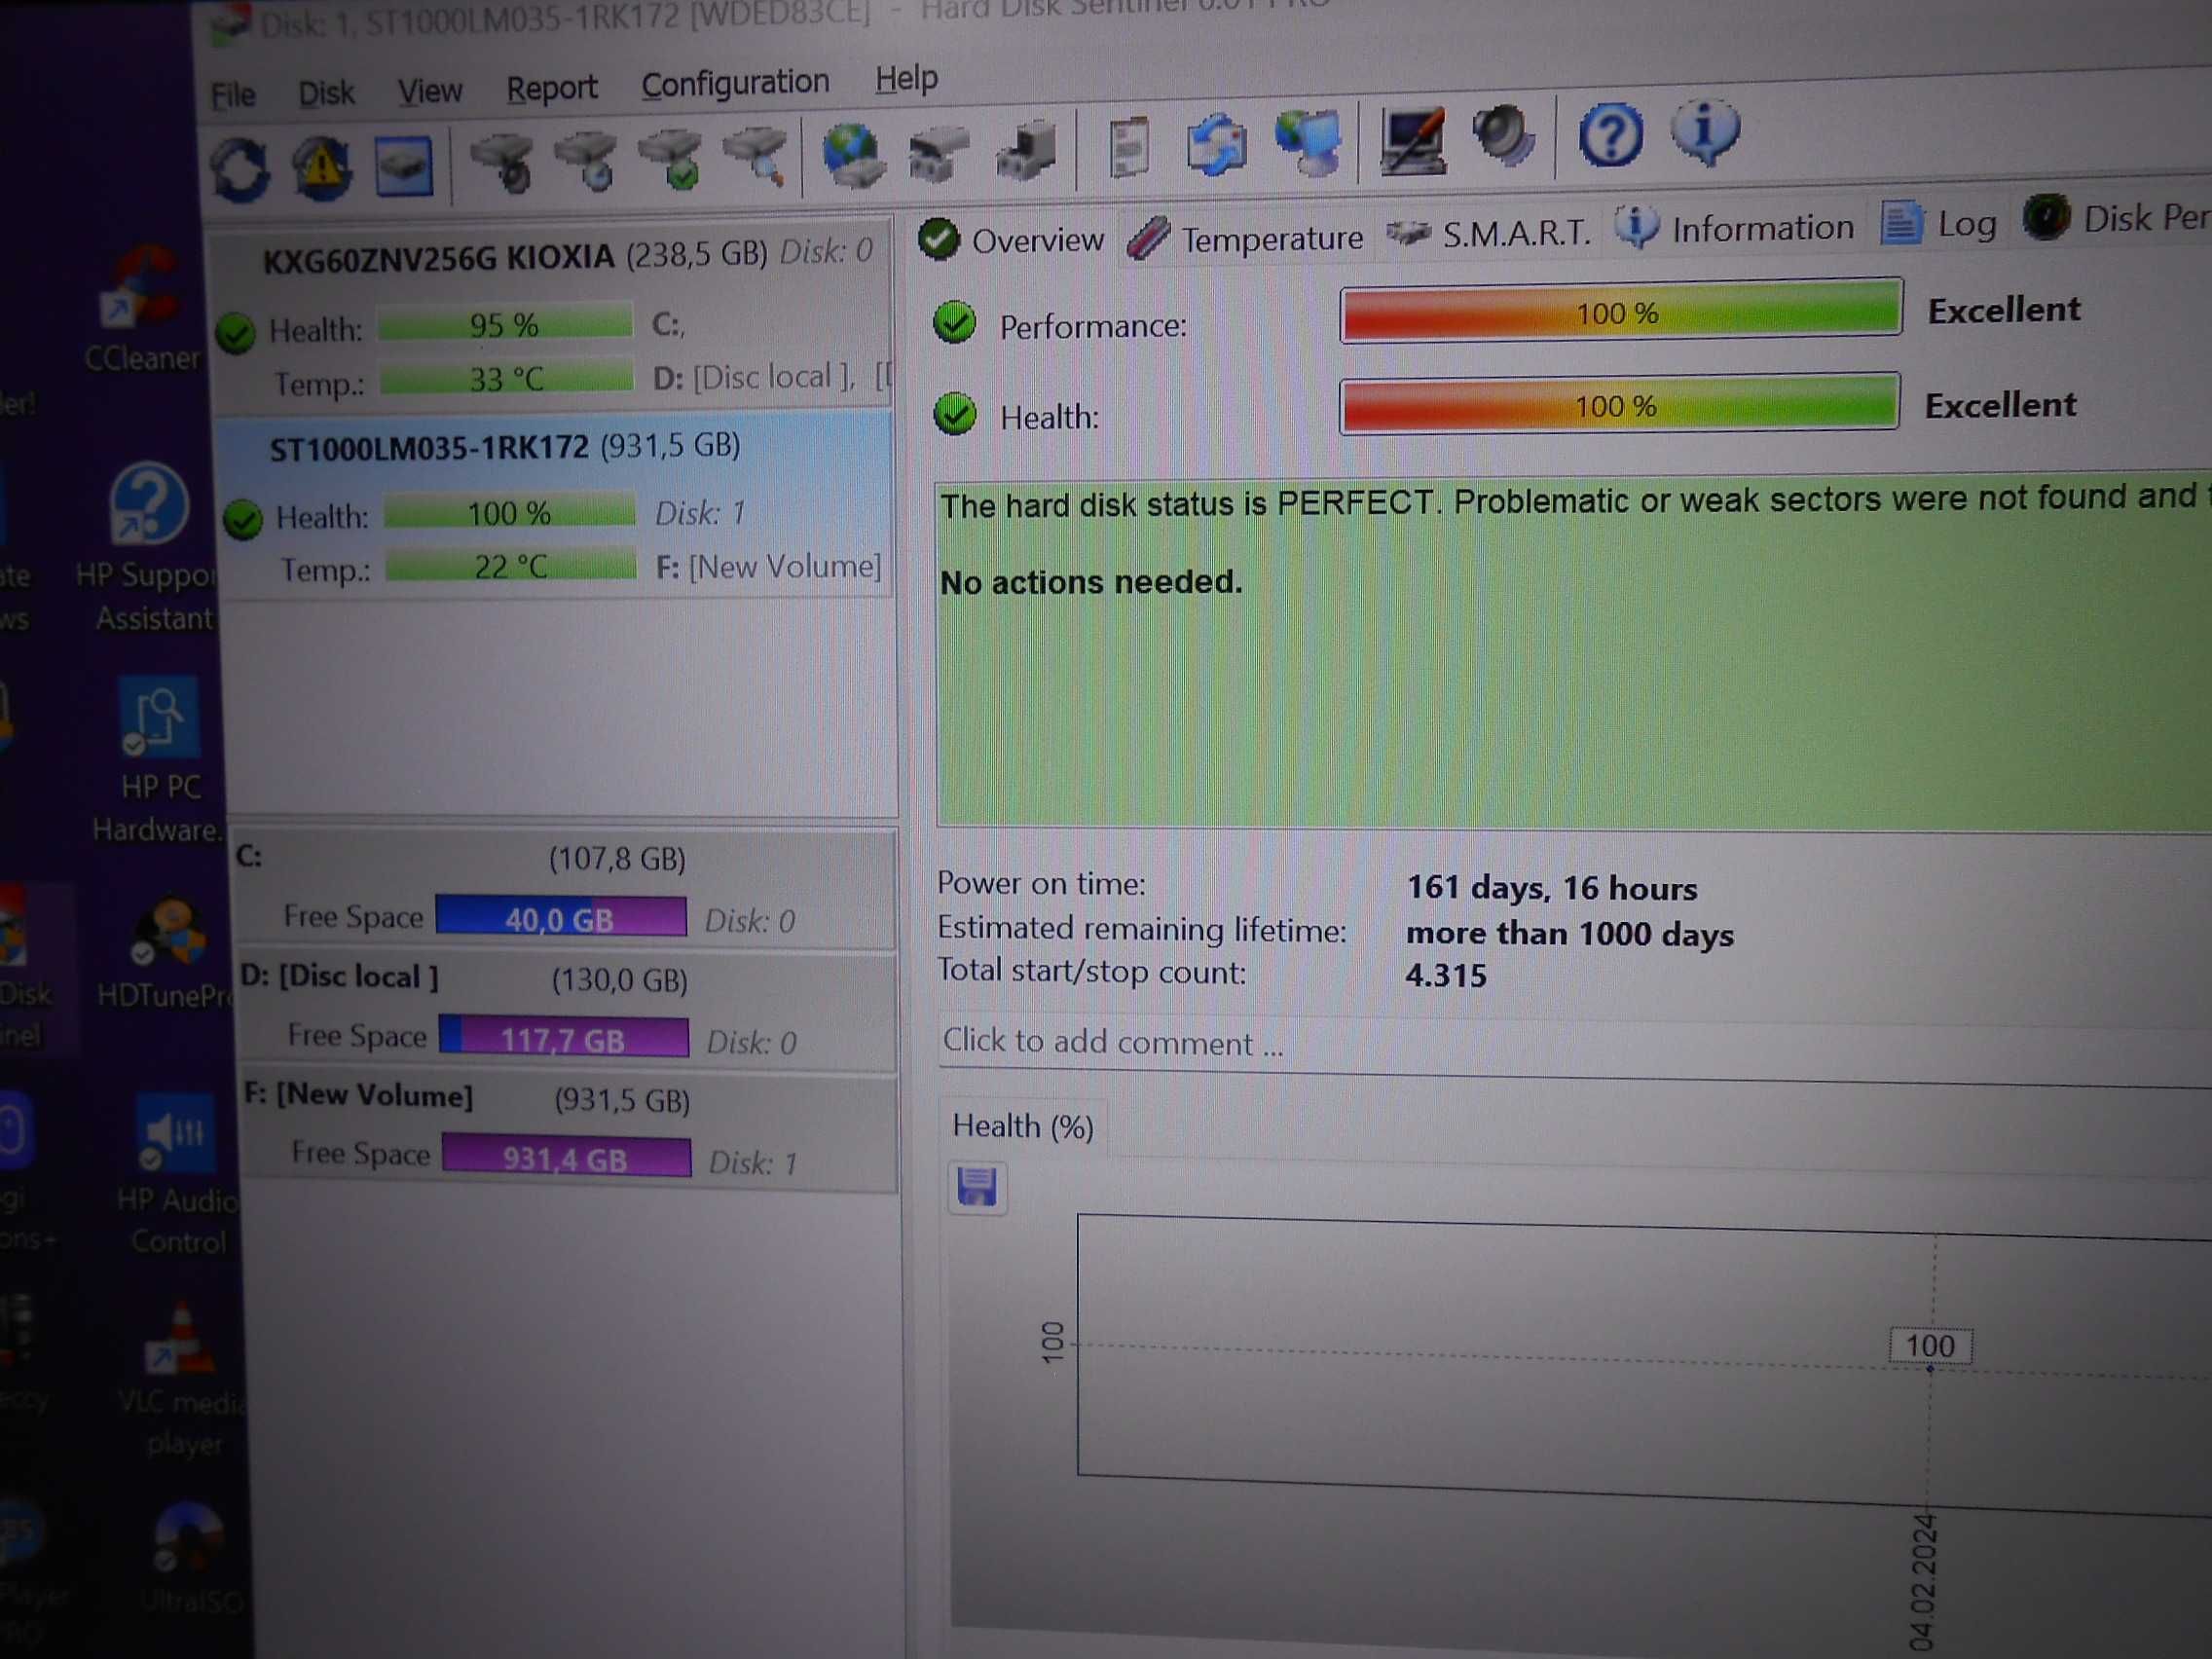Click the Refresh toolbar icon
2212x1659 pixels.
click(x=240, y=168)
